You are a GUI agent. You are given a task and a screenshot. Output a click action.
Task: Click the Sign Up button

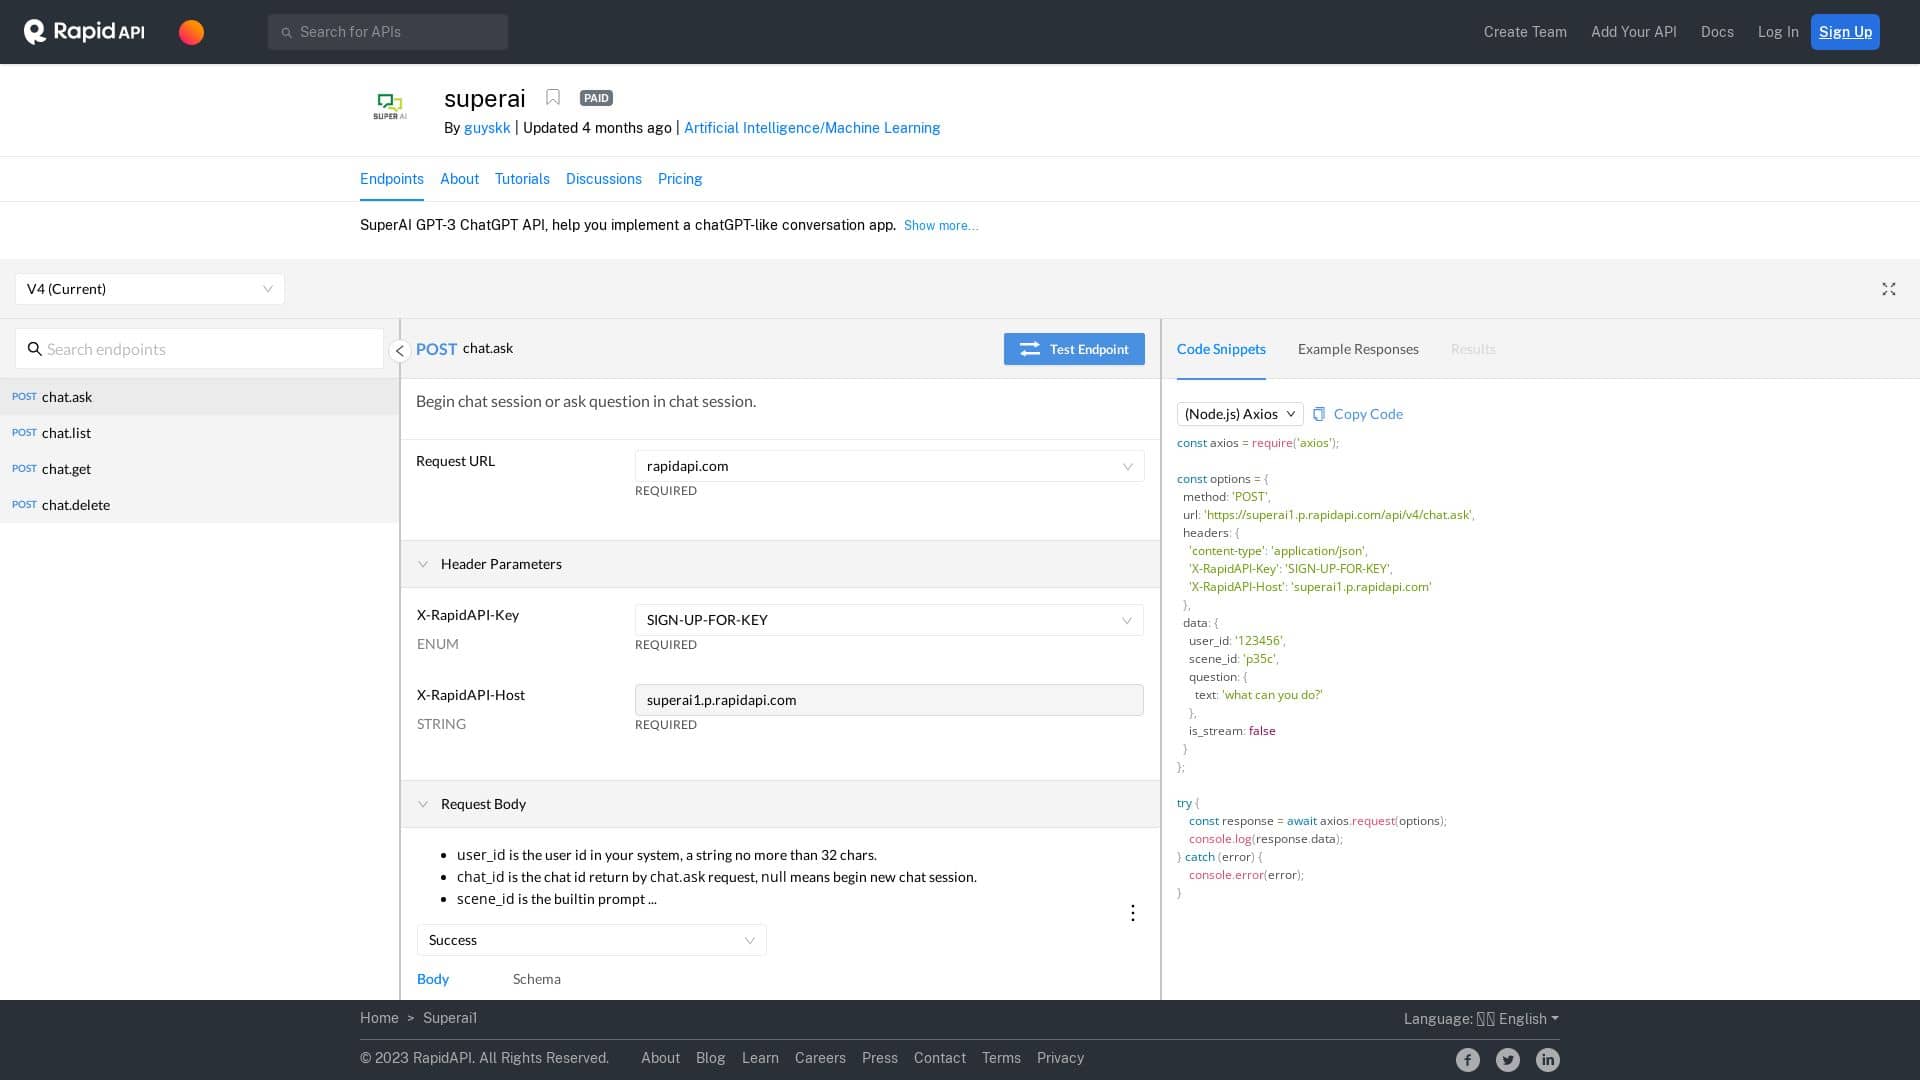click(1845, 31)
